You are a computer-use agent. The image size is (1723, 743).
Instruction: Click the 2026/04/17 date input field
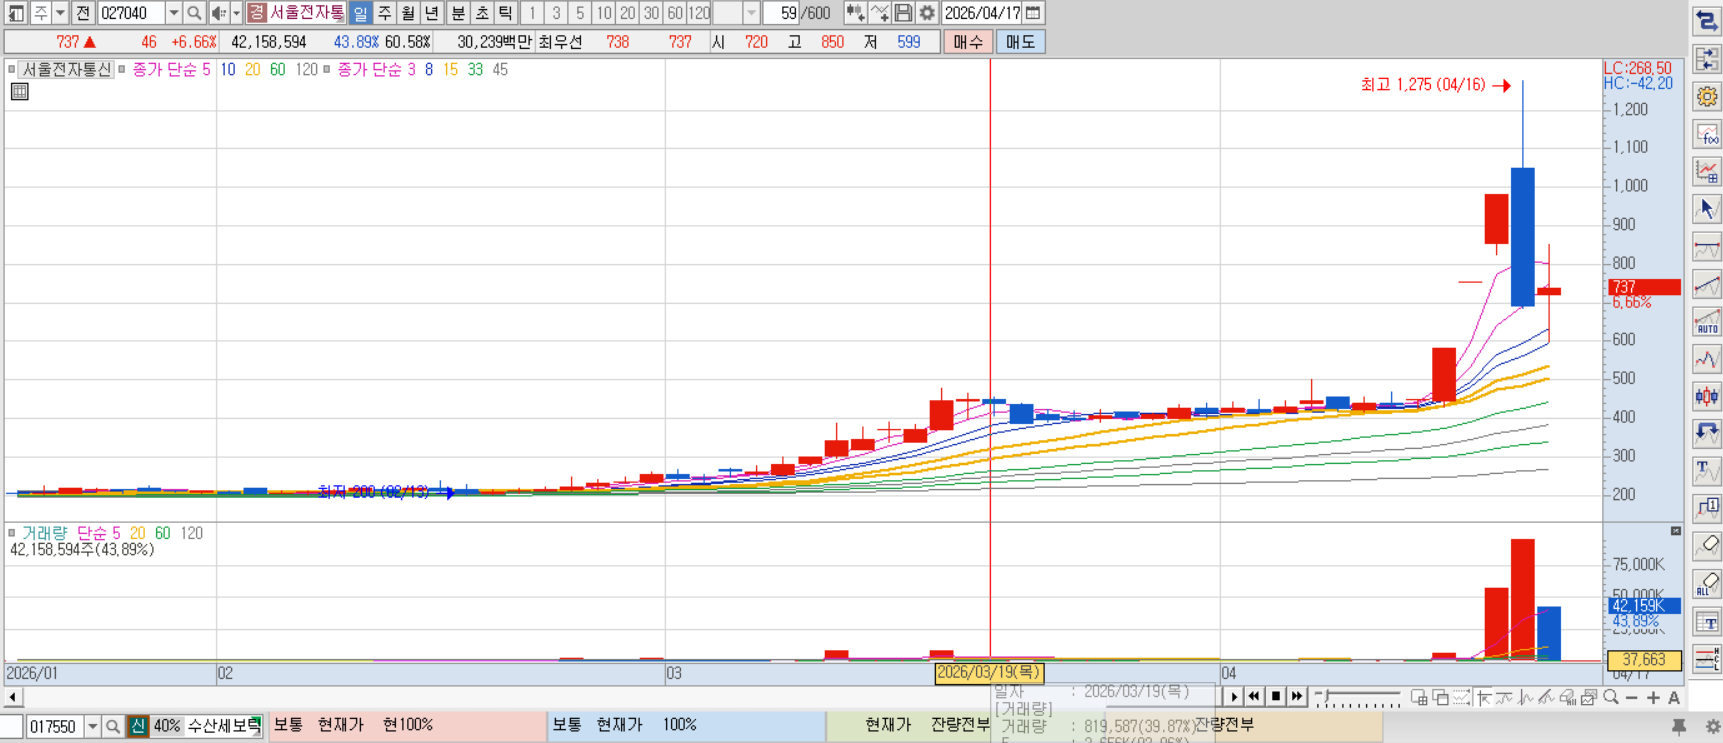coord(983,13)
